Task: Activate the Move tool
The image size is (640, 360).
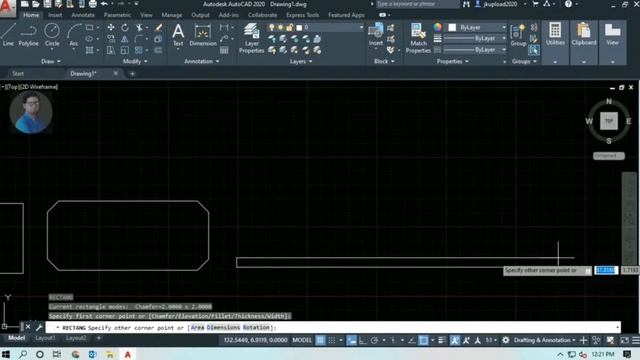Action: tap(111, 27)
